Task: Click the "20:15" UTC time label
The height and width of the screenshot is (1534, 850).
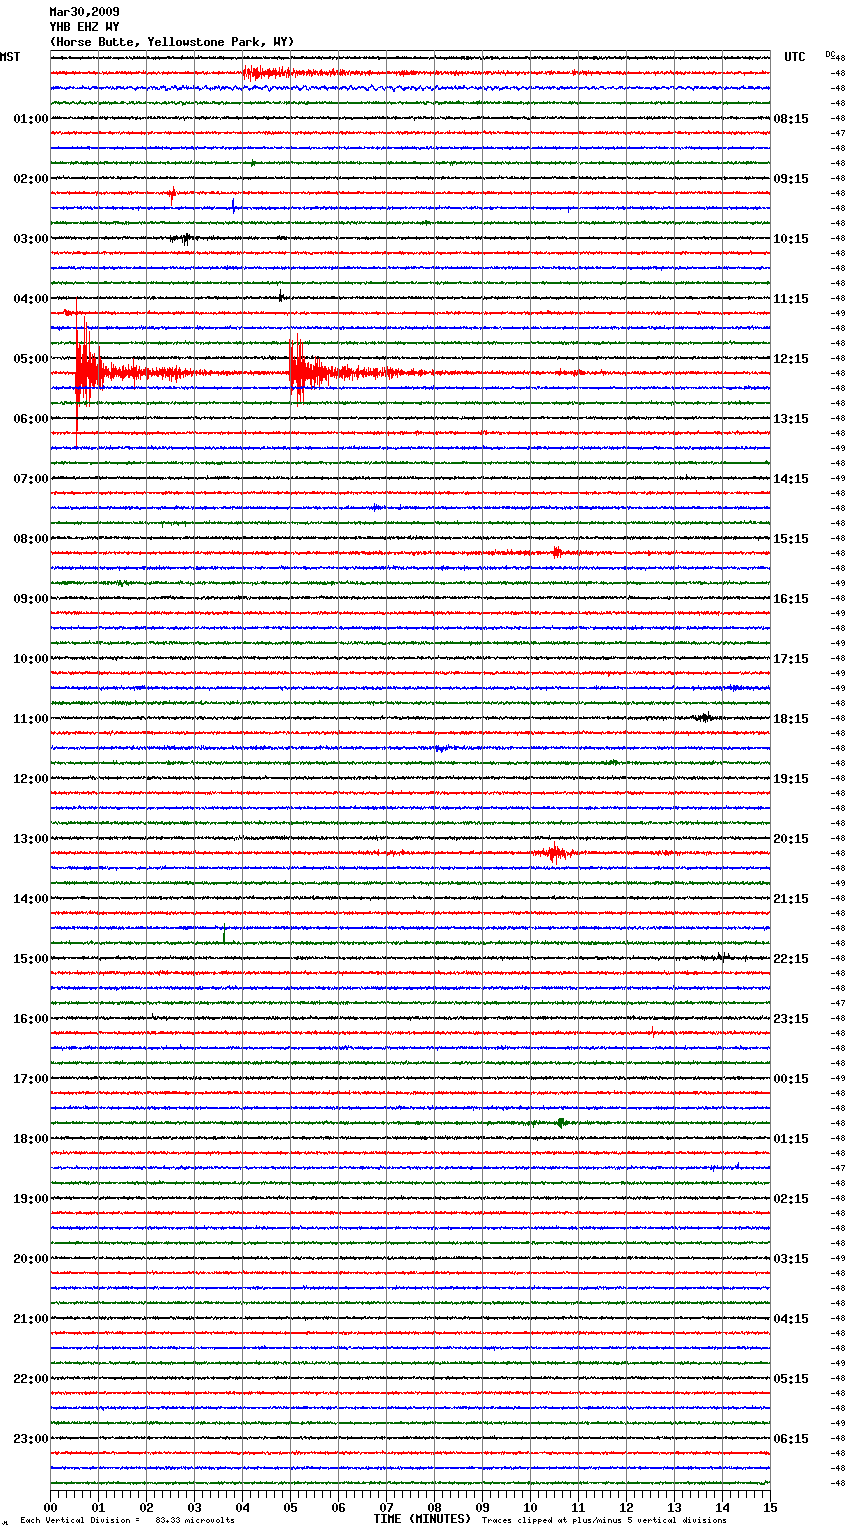Action: 791,839
